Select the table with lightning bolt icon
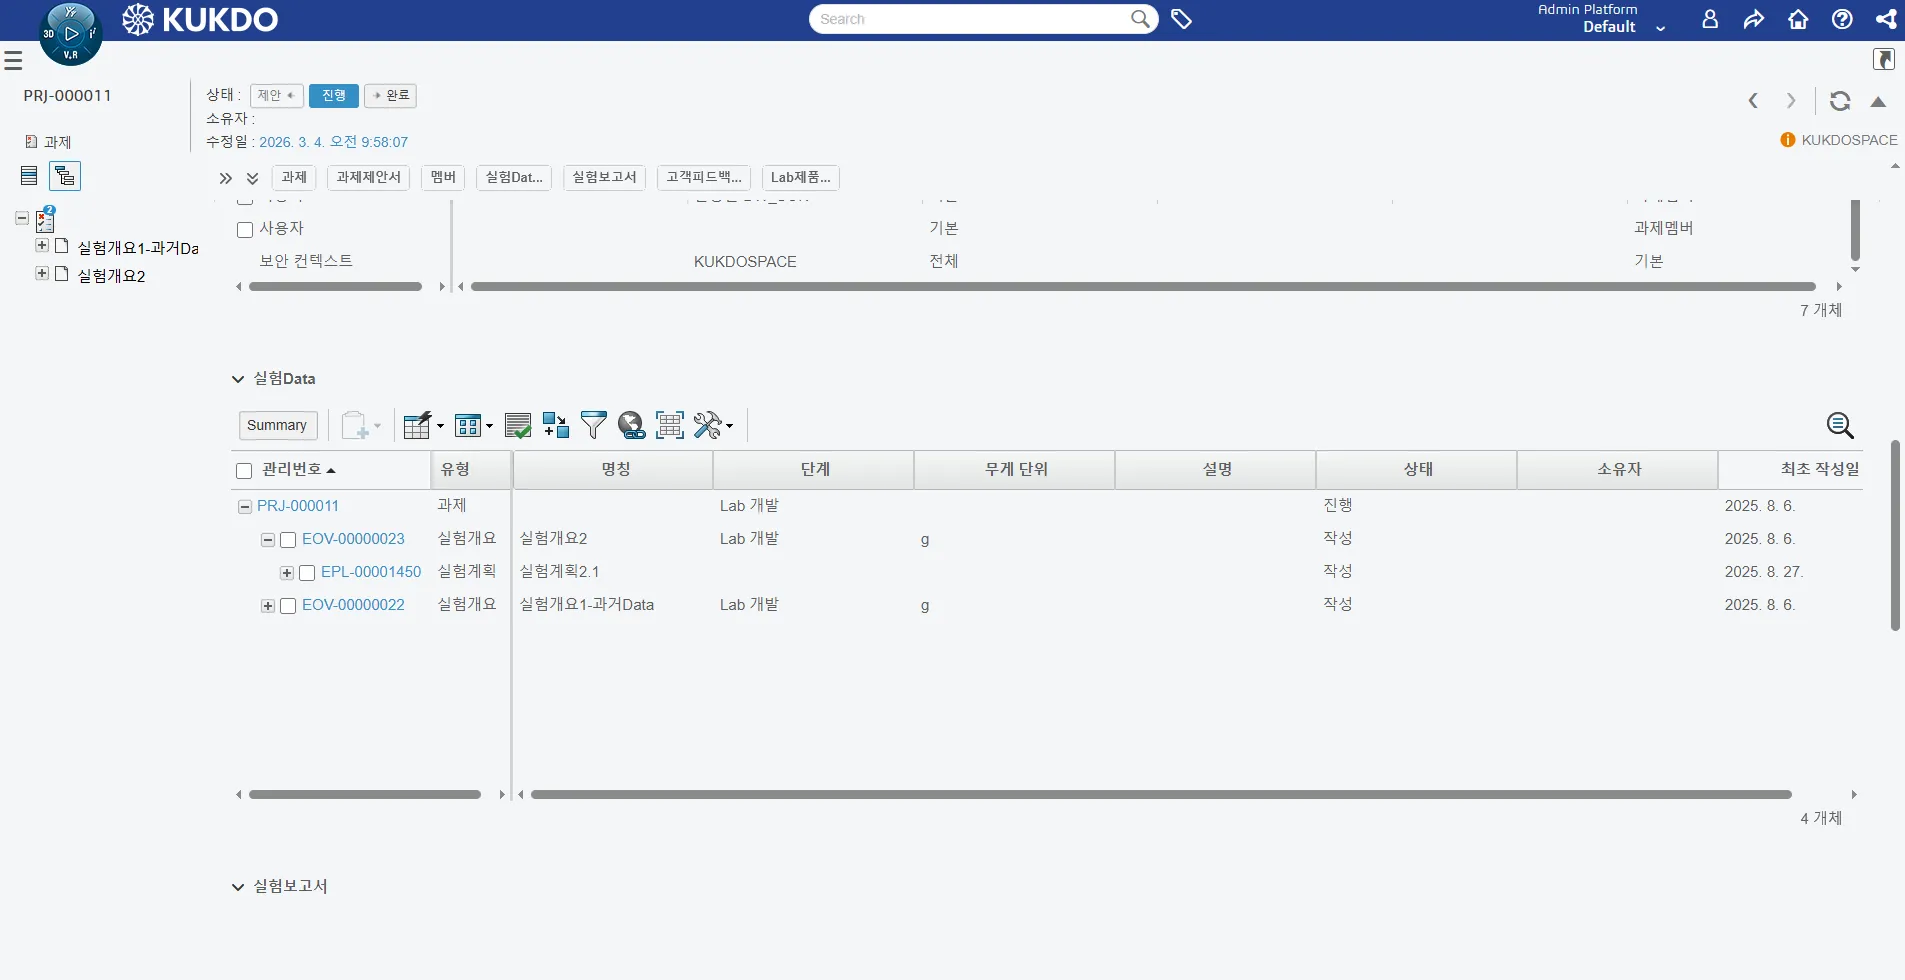The image size is (1905, 980). [x=417, y=423]
